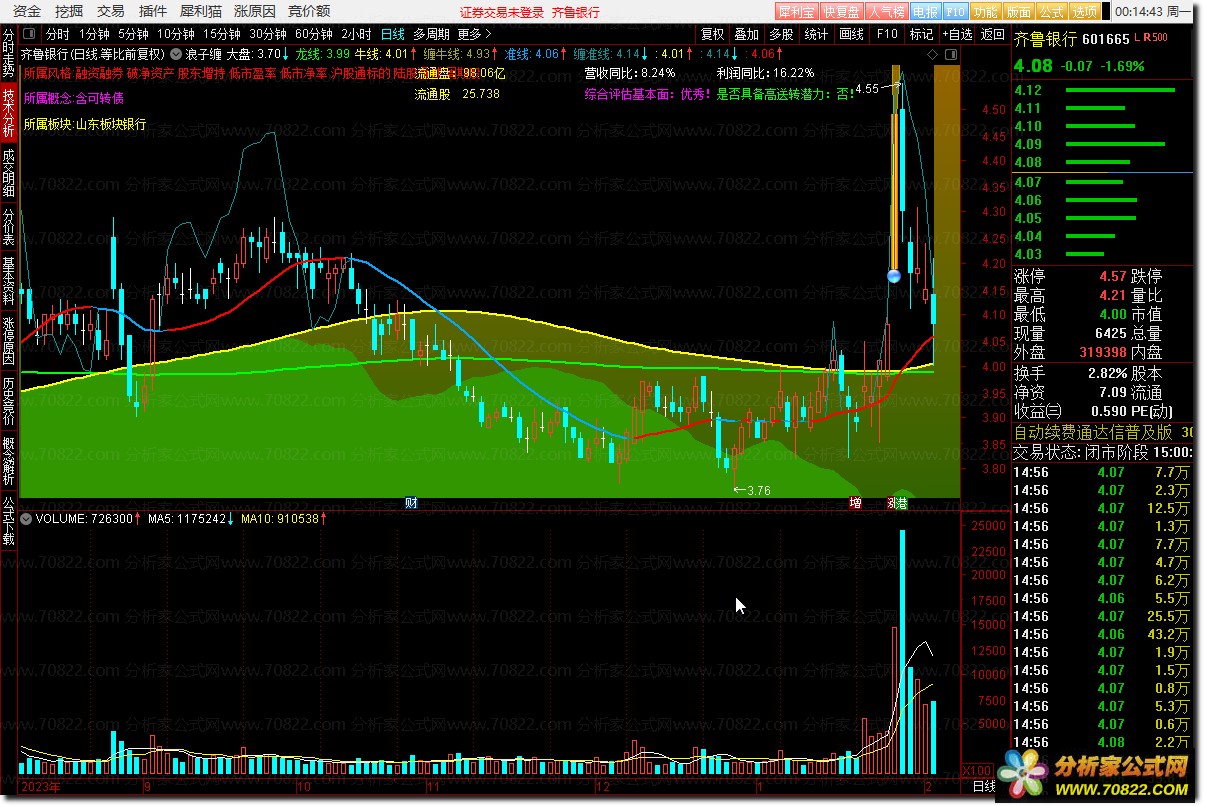Open the 交易 menu

click(111, 11)
